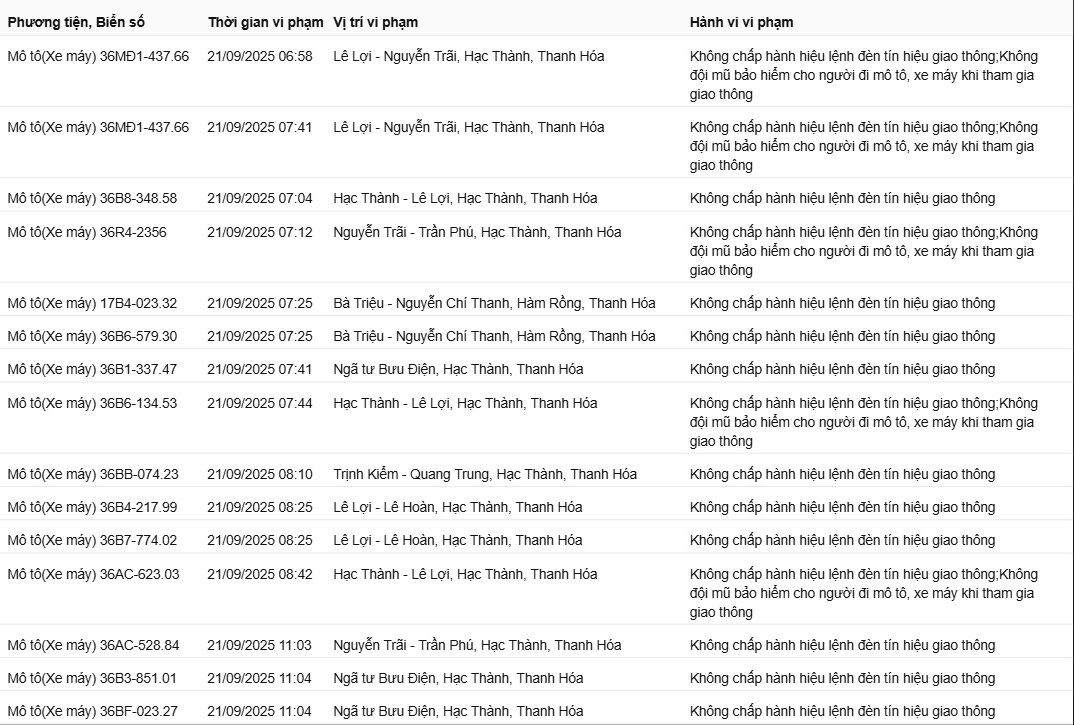Select plate 36BF-023.27 in last row
Viewport: 1074px width, 725px height.
pyautogui.click(x=93, y=711)
